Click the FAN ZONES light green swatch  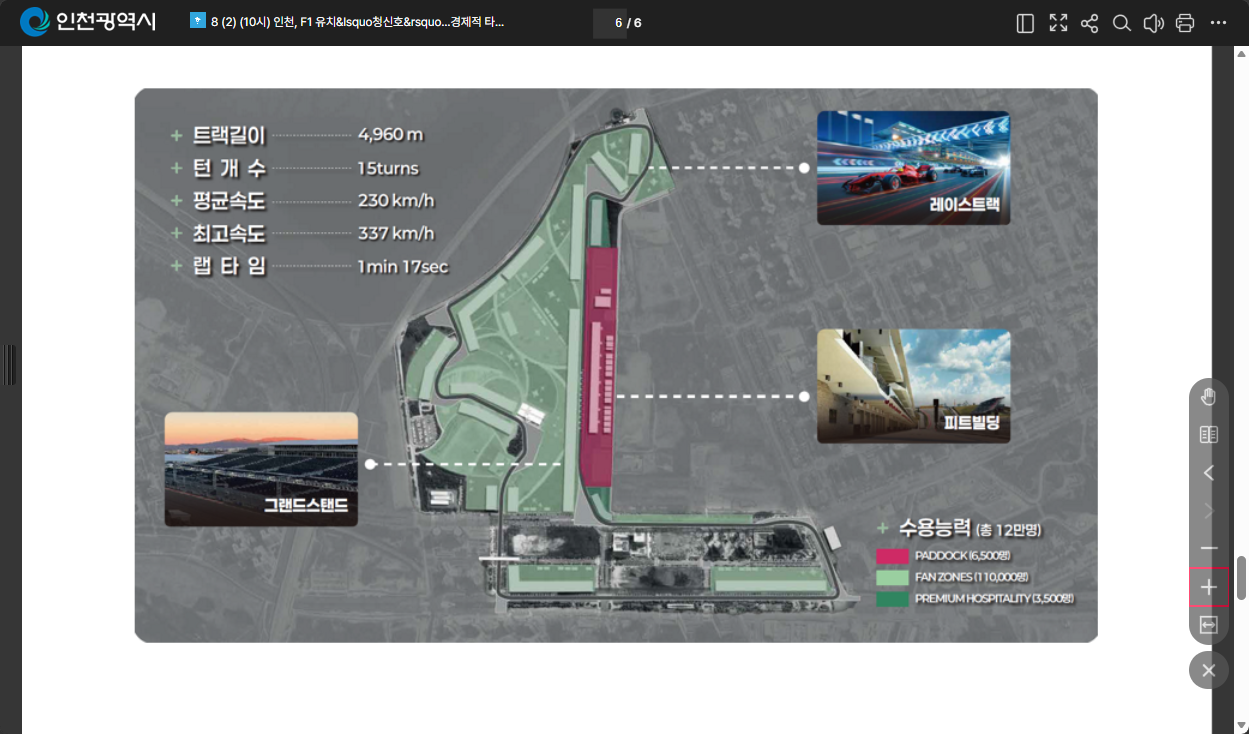[891, 578]
